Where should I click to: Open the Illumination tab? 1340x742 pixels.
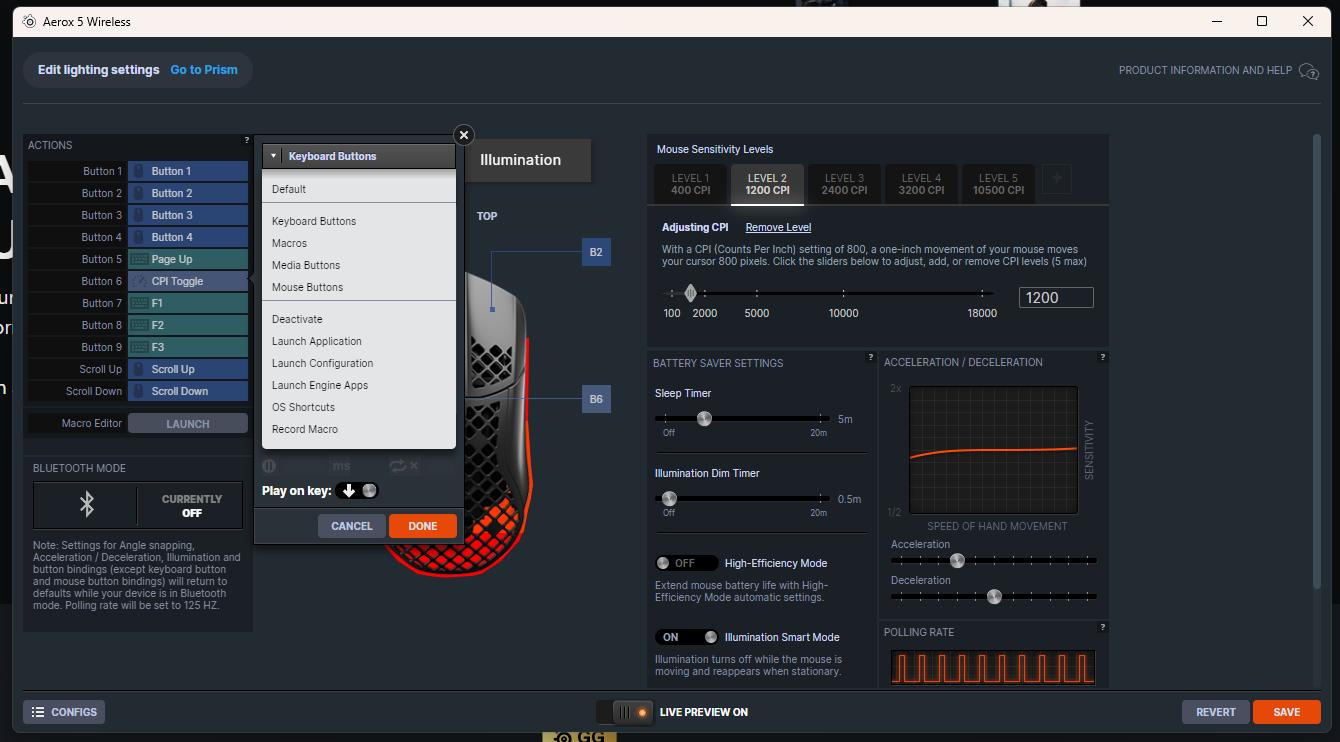point(521,160)
